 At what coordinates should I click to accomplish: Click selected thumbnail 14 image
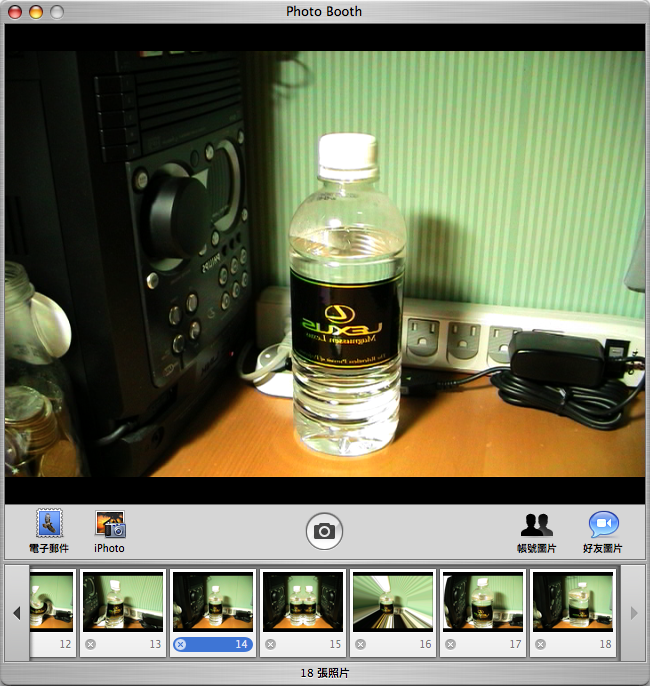coord(213,602)
